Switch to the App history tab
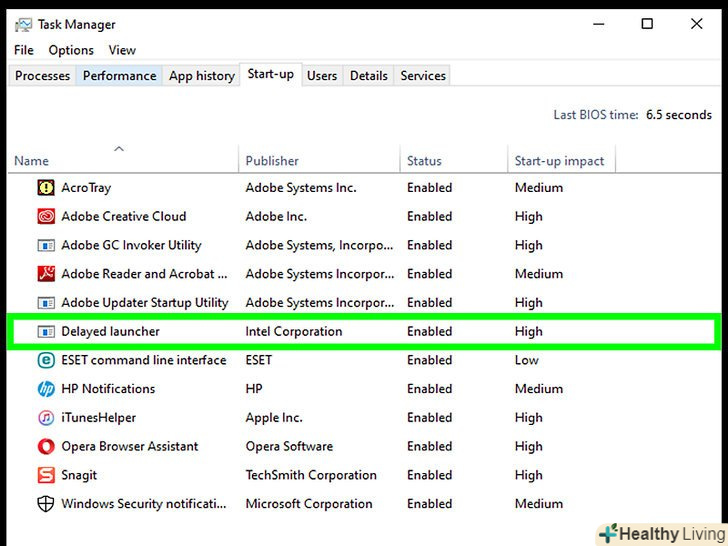 click(x=202, y=76)
